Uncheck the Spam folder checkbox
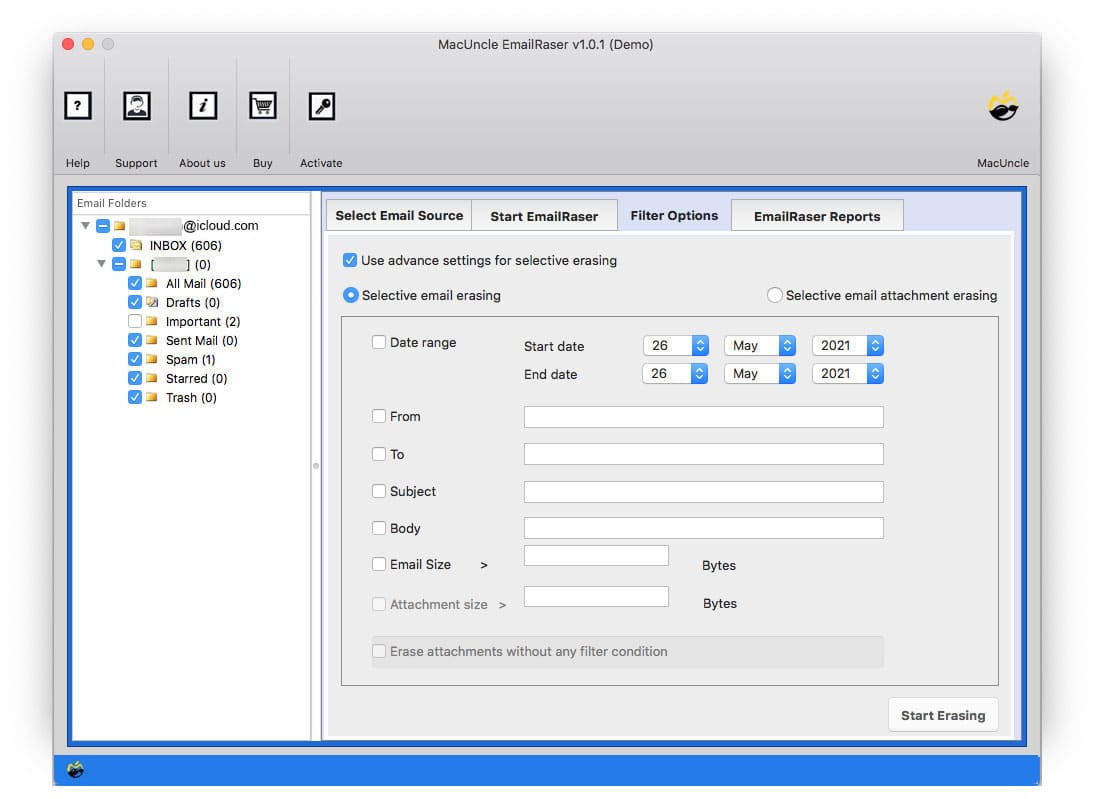1096x799 pixels. 135,359
